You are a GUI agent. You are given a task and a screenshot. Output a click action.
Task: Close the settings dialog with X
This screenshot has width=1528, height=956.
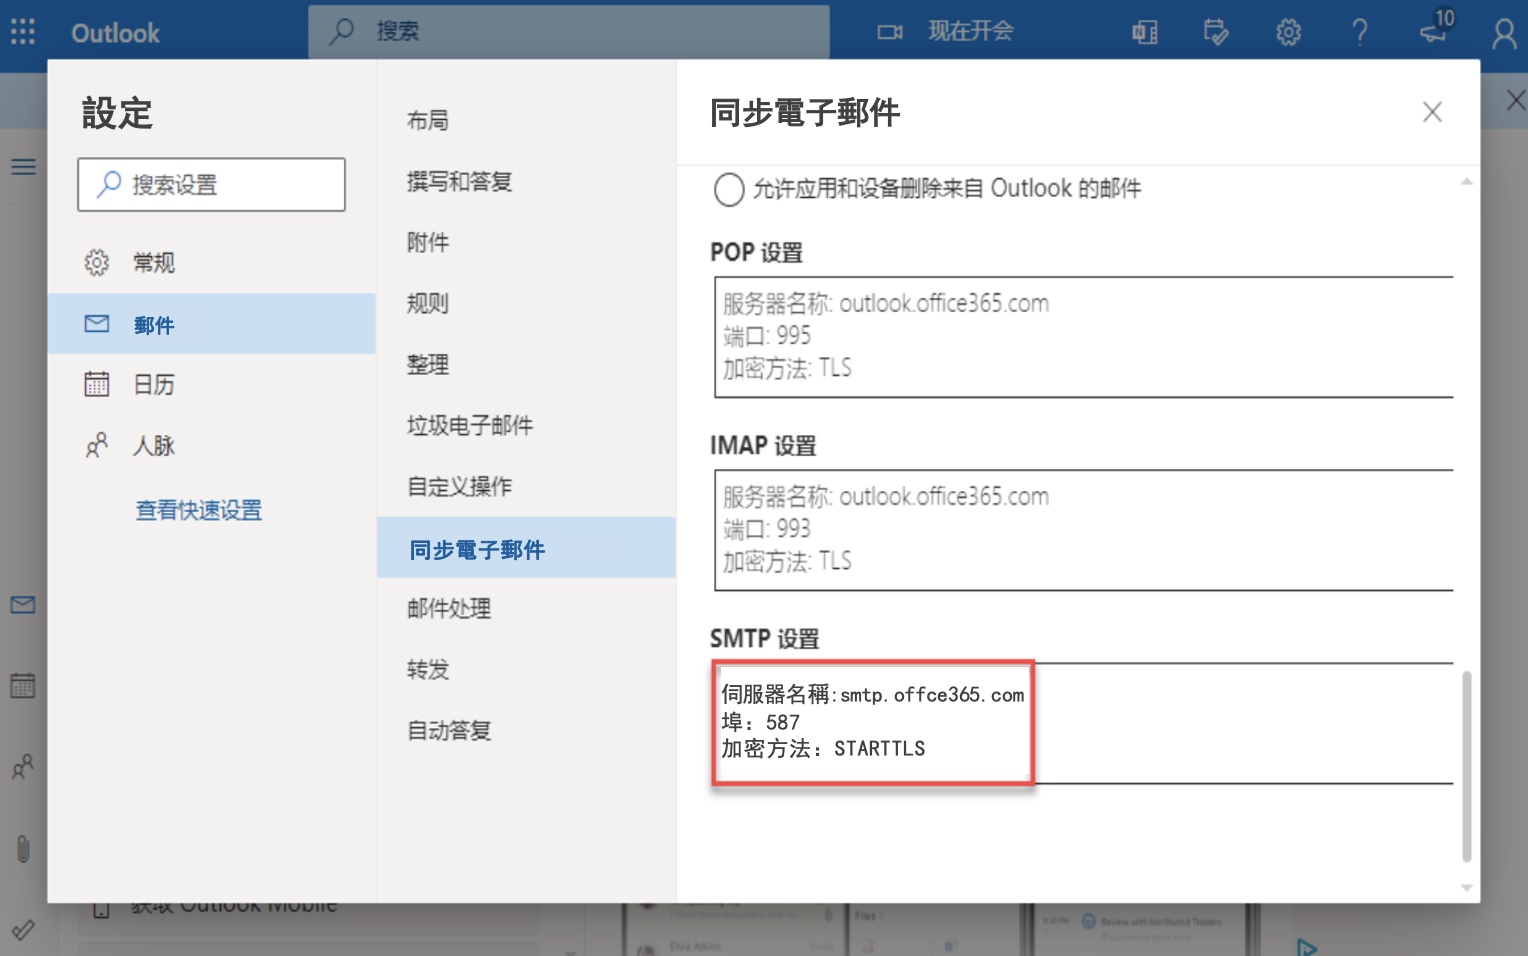click(1432, 112)
